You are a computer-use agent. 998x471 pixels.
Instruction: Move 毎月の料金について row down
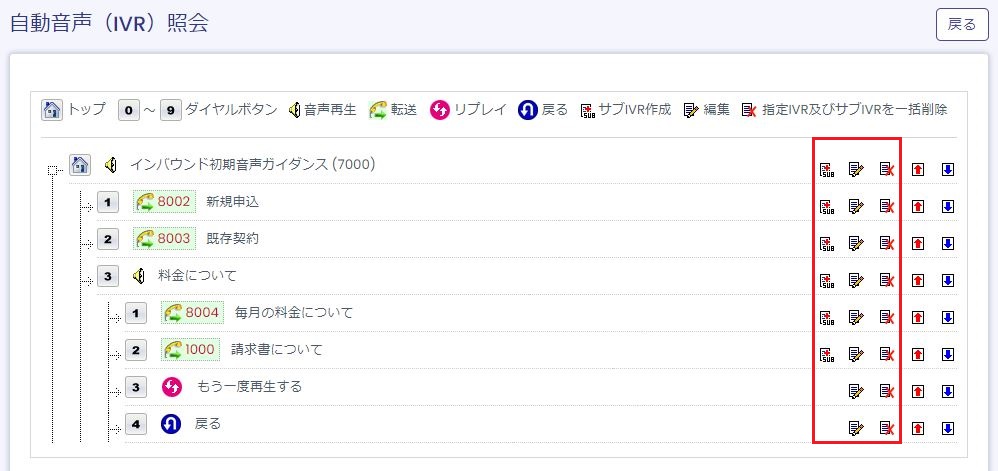948,317
